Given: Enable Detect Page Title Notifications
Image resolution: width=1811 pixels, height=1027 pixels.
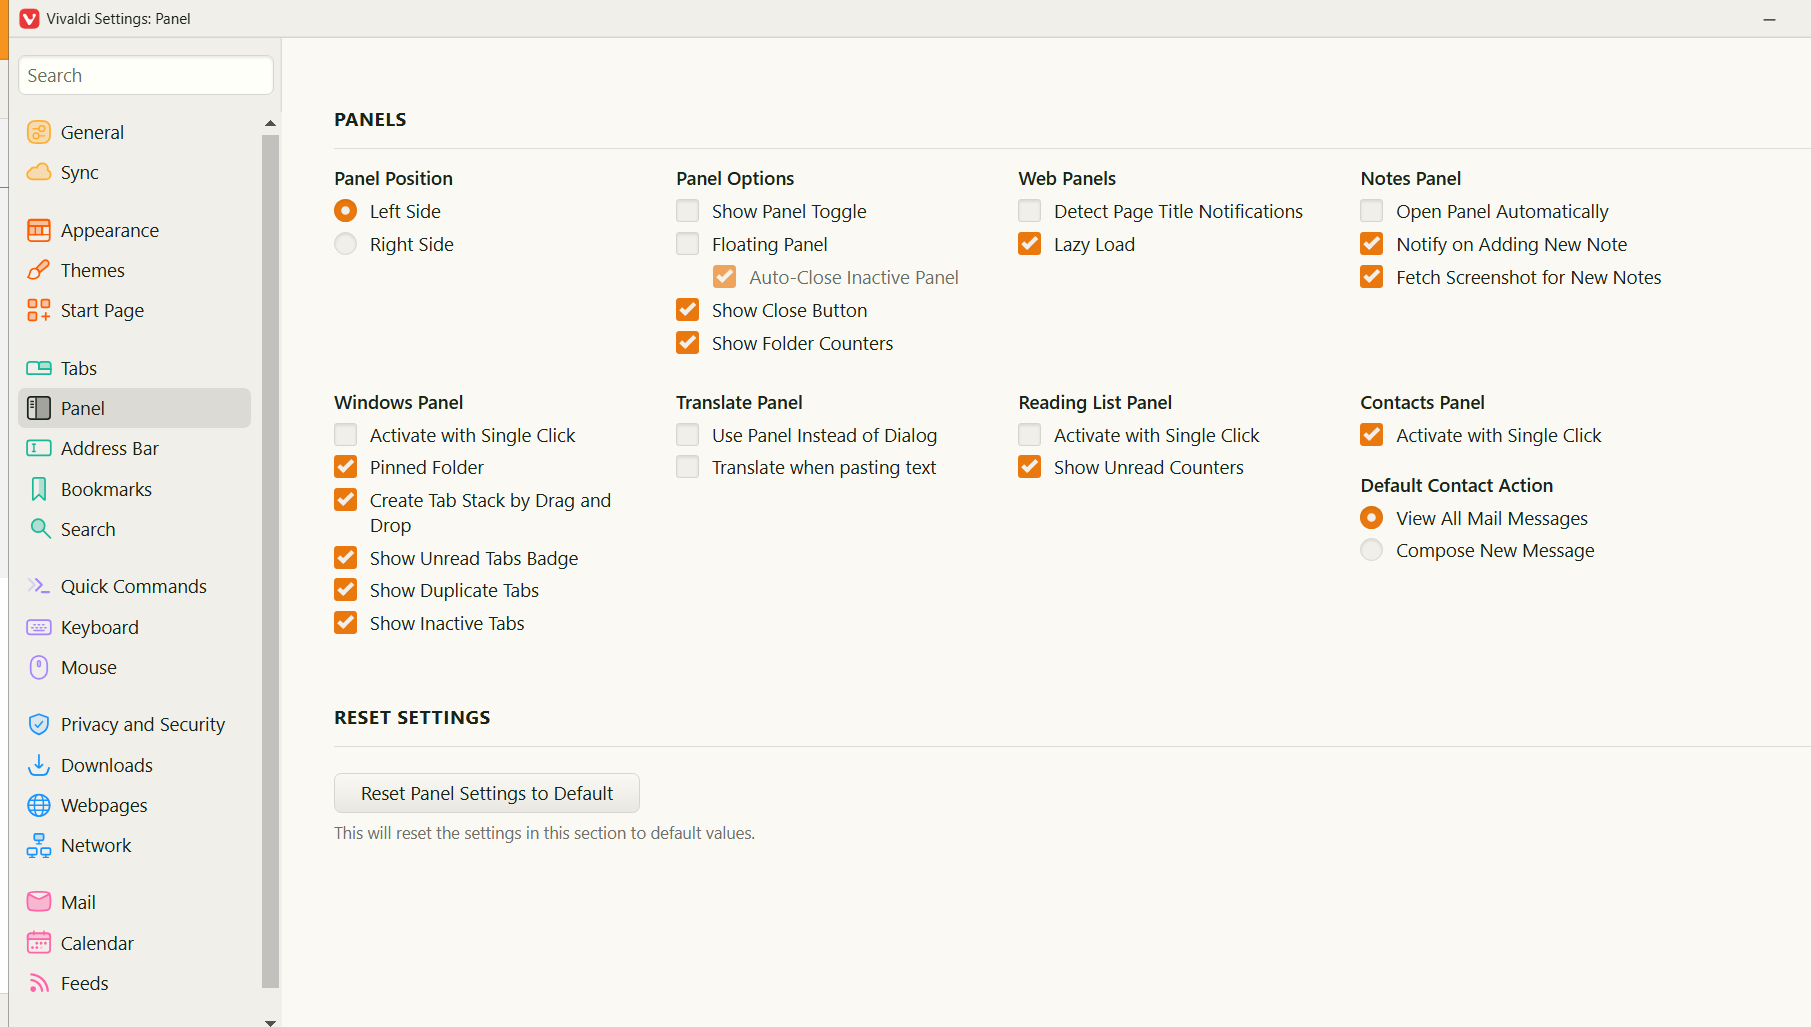Looking at the screenshot, I should coord(1030,211).
